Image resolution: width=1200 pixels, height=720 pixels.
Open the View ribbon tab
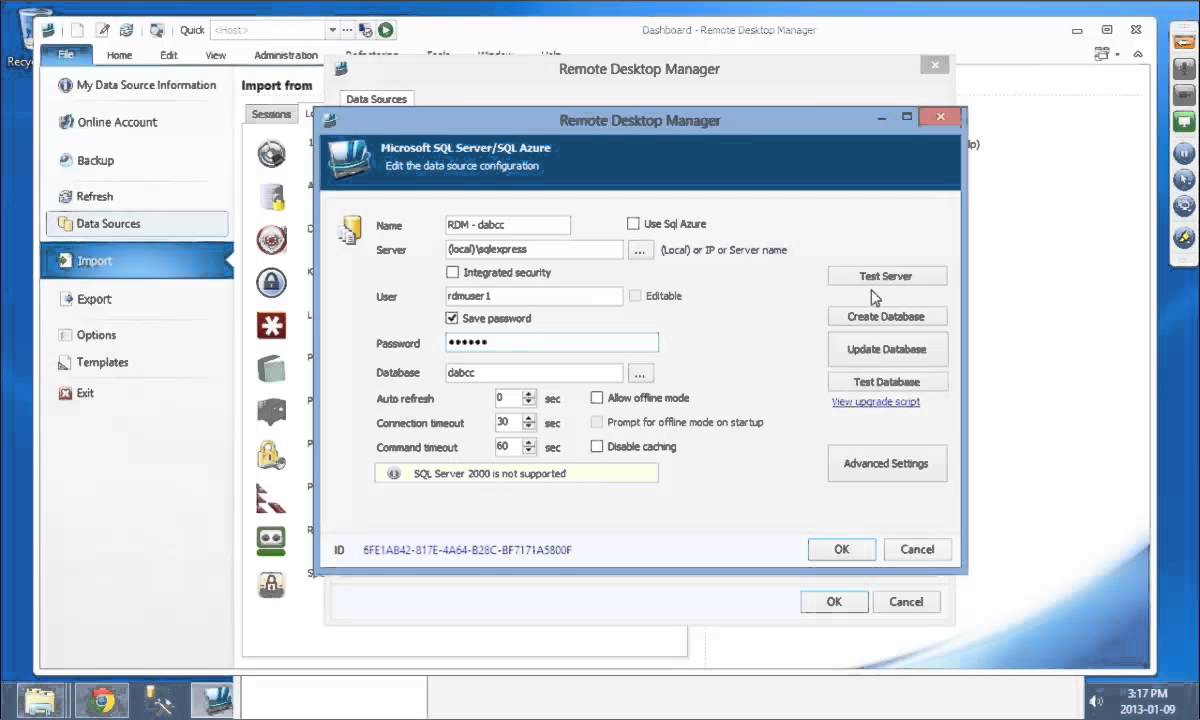[x=215, y=56]
